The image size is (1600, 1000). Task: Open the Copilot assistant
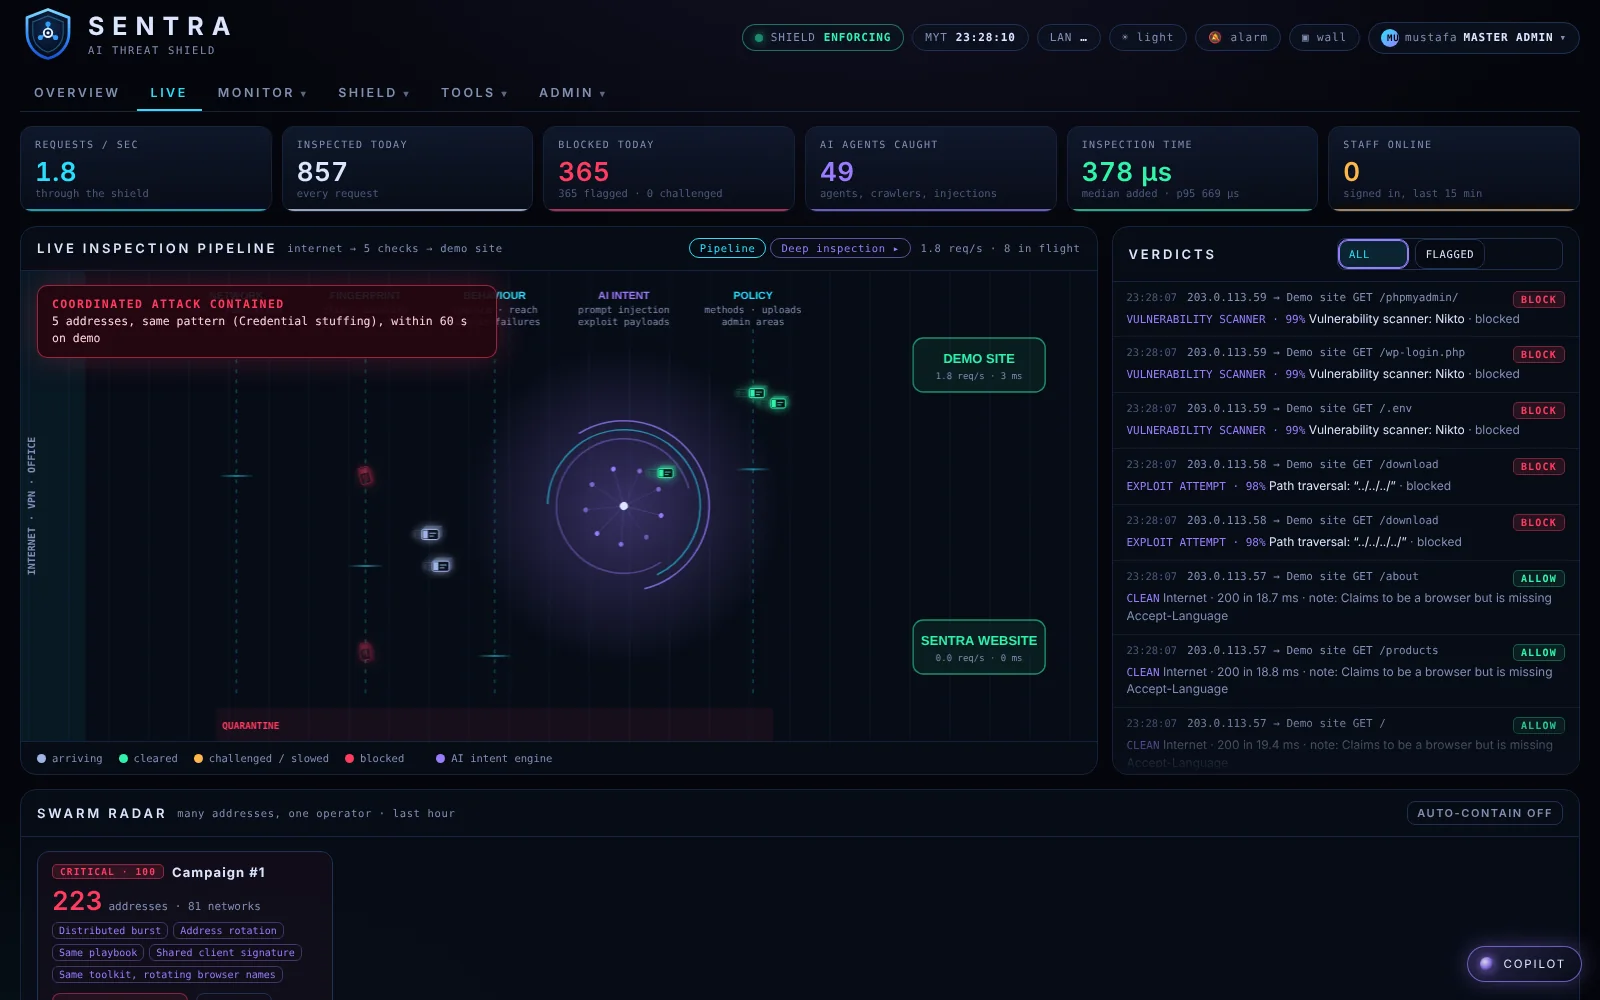[x=1523, y=964]
